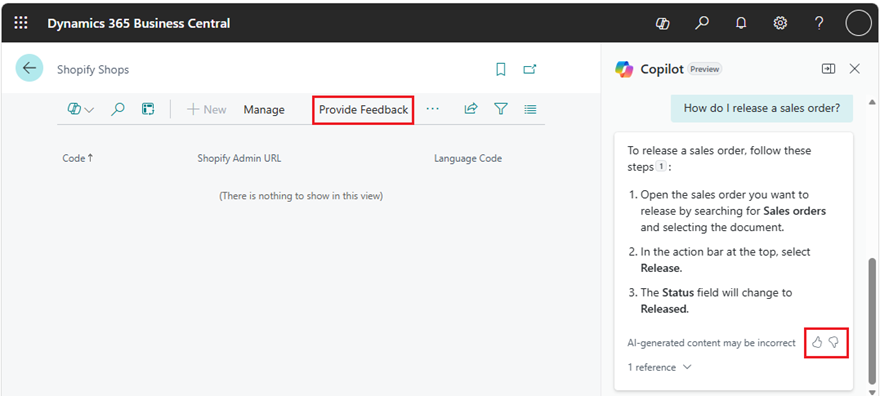Change the list view layout
The height and width of the screenshot is (396, 880).
530,109
